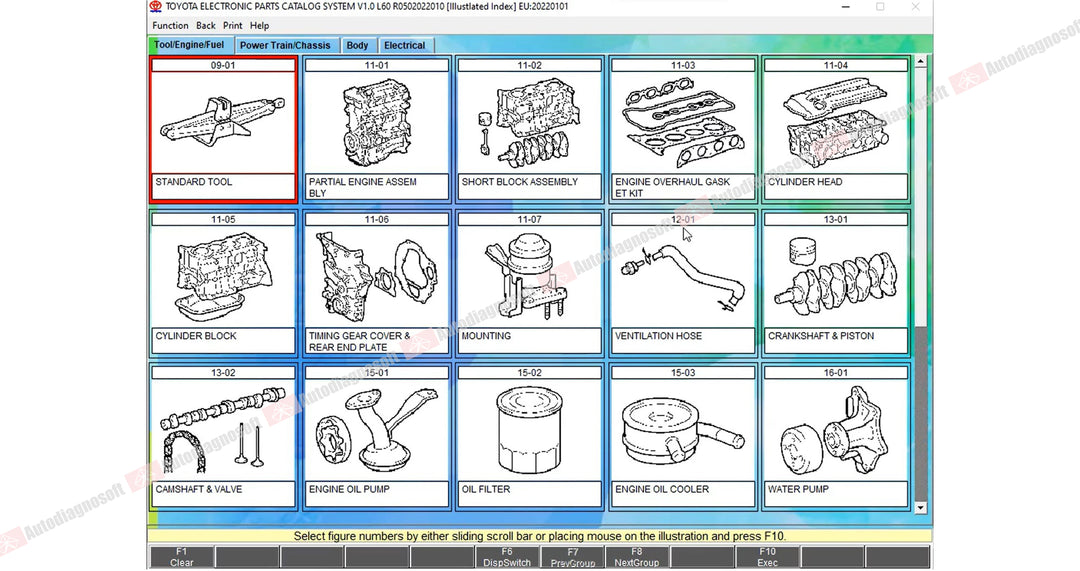Click the 11-02 figure number label
This screenshot has height=571, width=1080.
click(529, 65)
